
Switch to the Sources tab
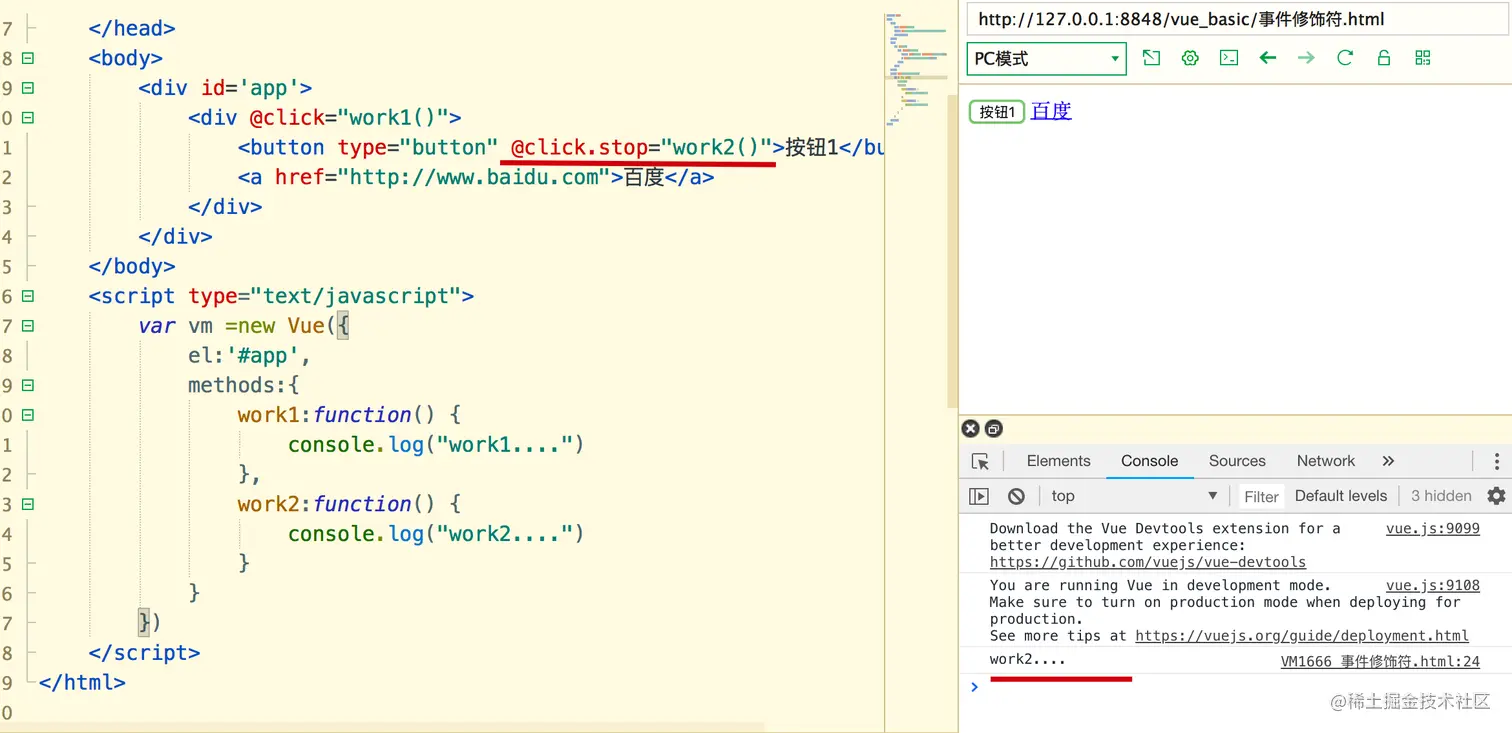point(1237,461)
